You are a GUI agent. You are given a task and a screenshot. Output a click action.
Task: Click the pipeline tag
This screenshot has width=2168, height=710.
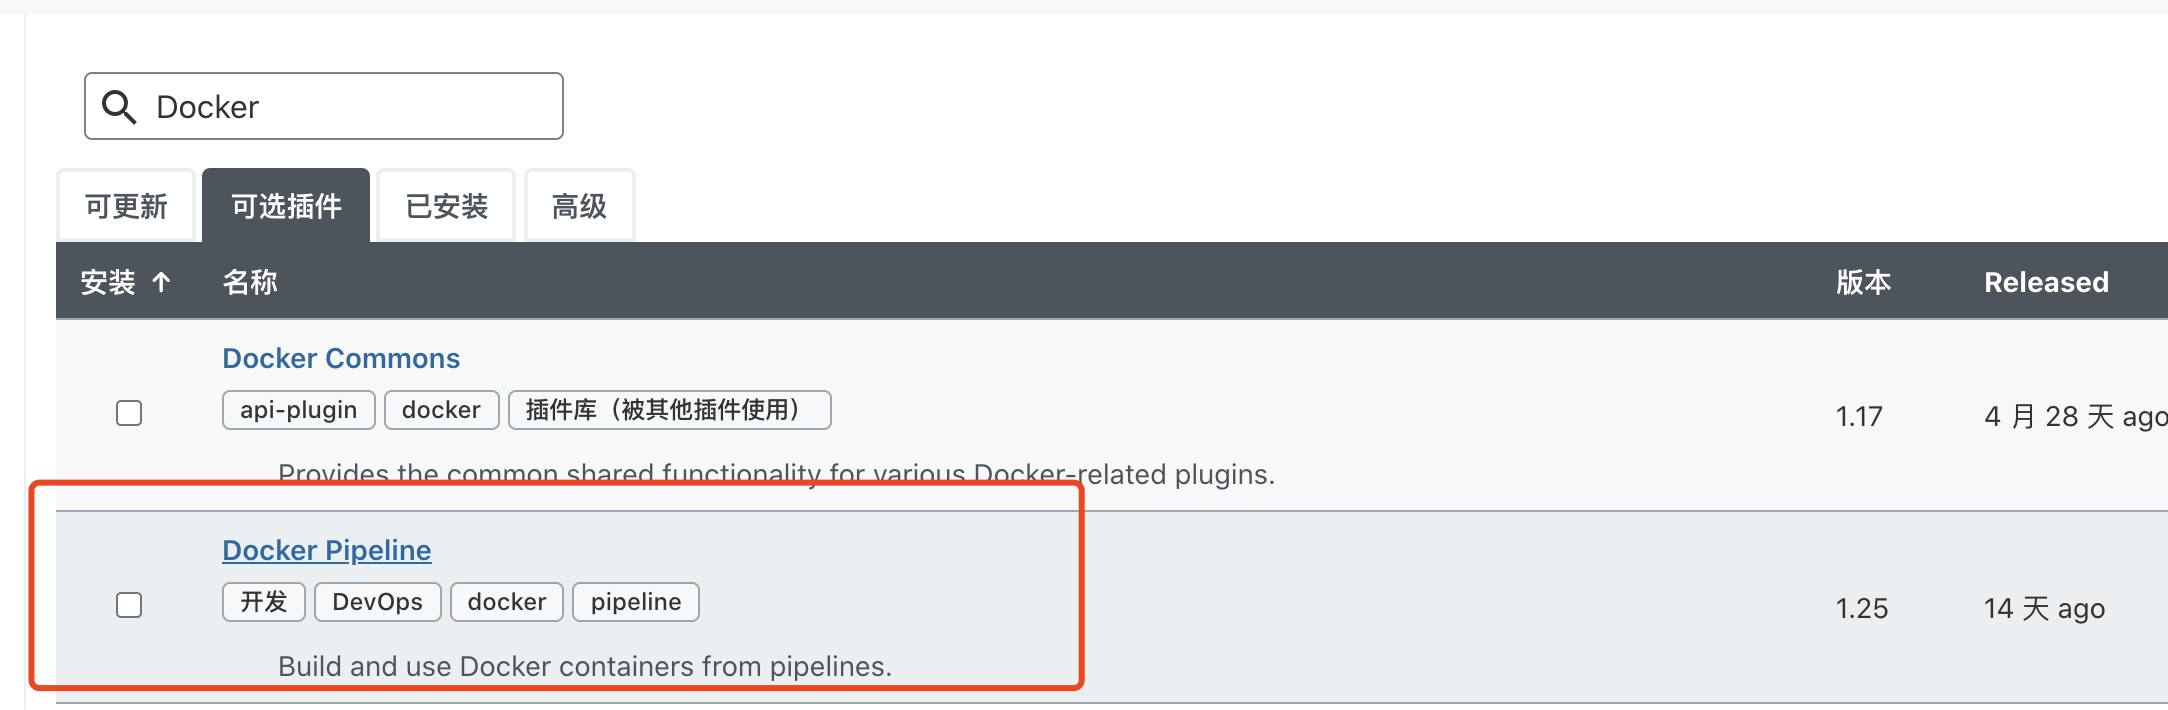click(635, 602)
